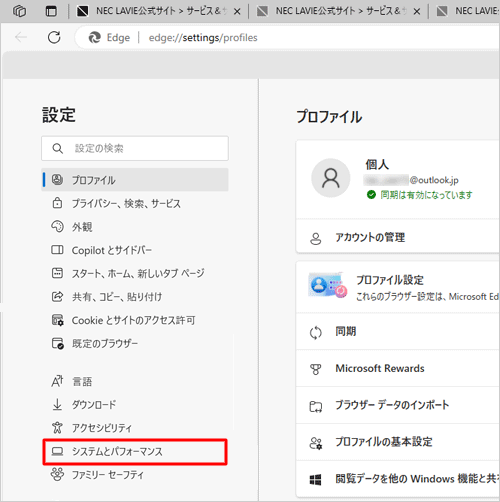
Task: Open Copilot とサイドバー settings
Action: point(135,250)
